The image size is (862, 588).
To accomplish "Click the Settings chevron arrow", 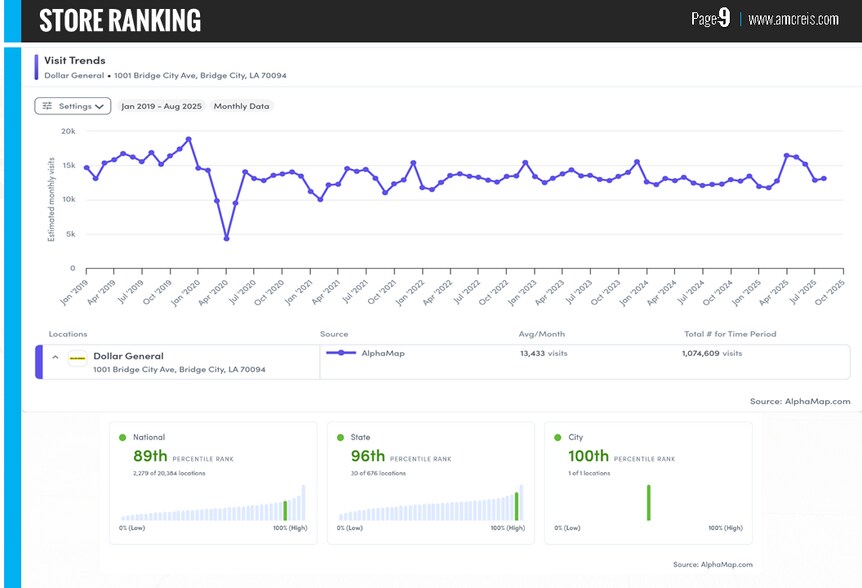I will point(100,107).
